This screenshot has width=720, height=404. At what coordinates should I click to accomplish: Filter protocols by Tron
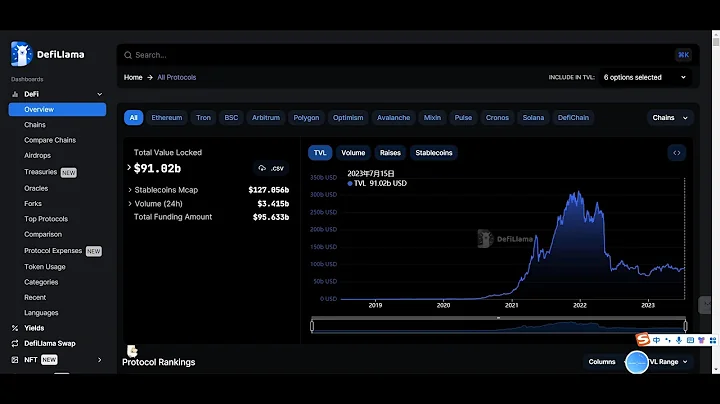click(203, 118)
